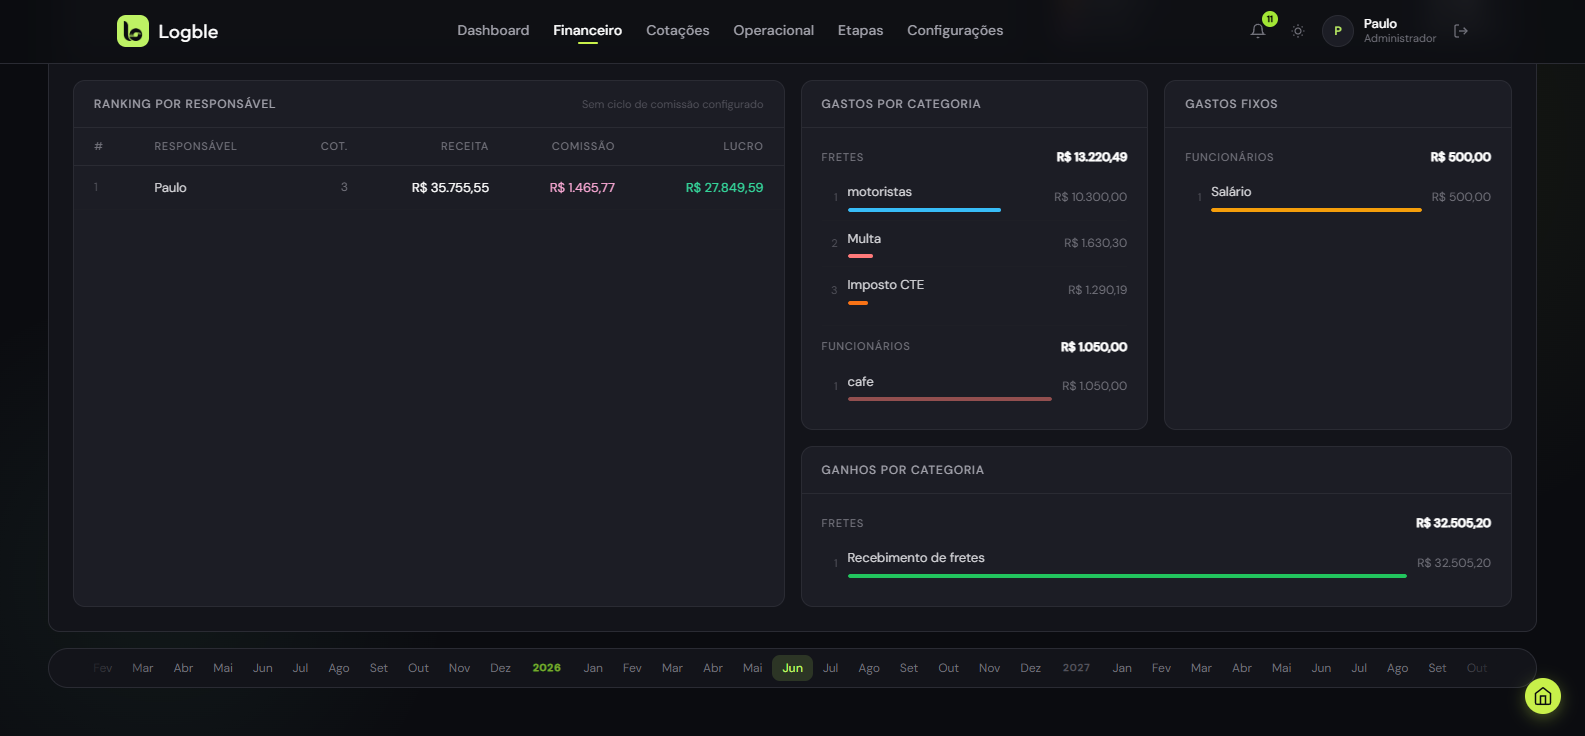Click the motoristas expense entry
The height and width of the screenshot is (736, 1585).
(974, 197)
